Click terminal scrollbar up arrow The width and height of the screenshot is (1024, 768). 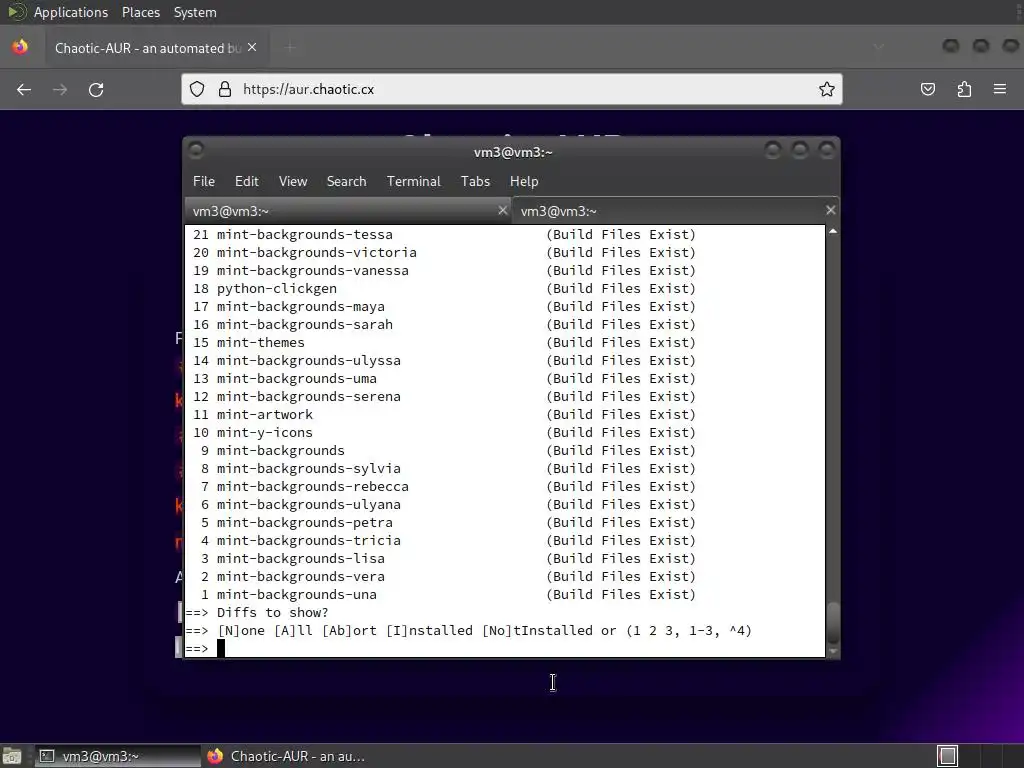pos(833,231)
